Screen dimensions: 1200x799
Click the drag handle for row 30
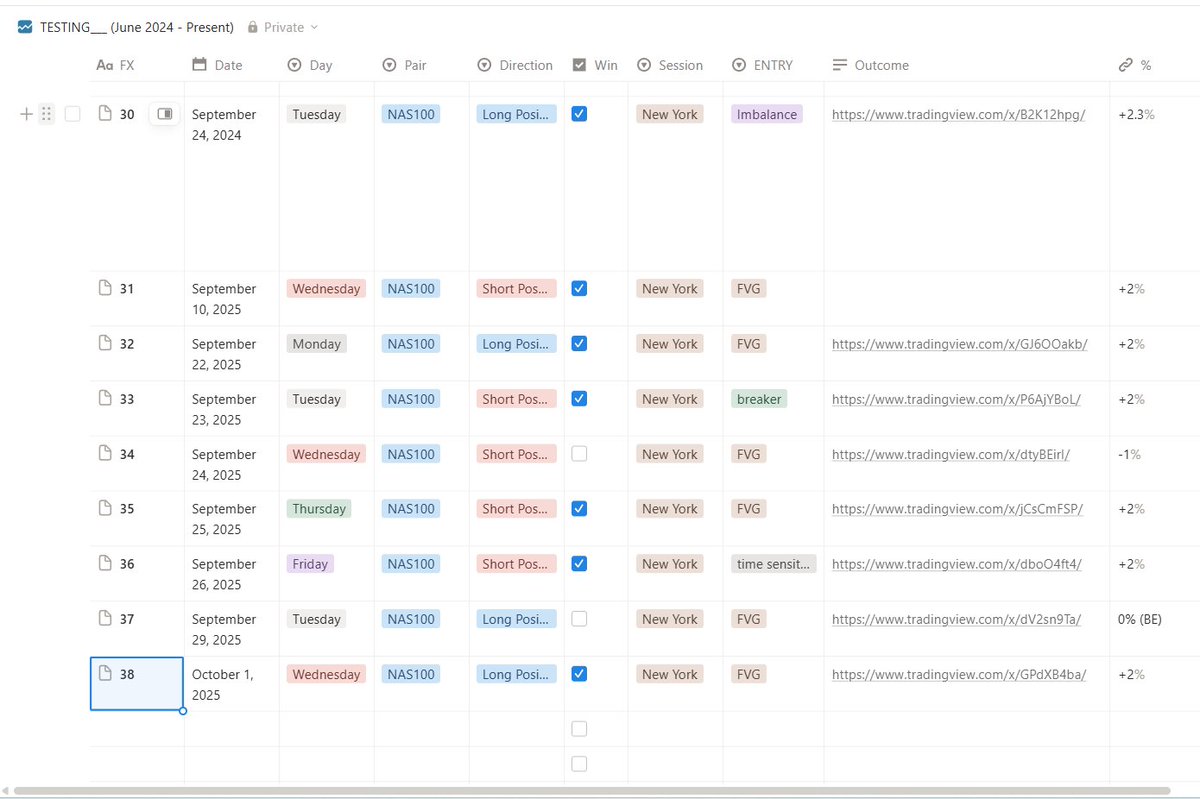[x=47, y=114]
